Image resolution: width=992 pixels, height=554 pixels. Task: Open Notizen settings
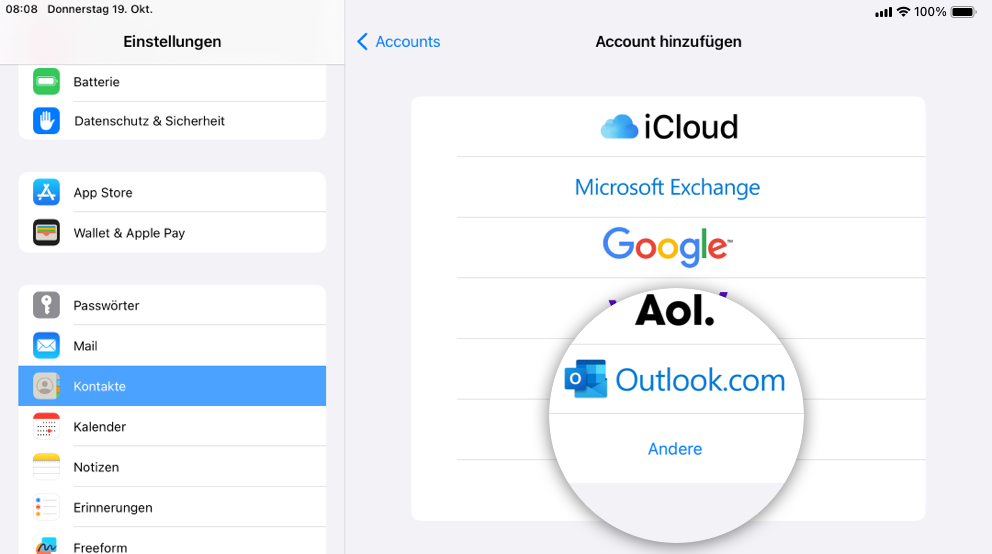[x=172, y=467]
